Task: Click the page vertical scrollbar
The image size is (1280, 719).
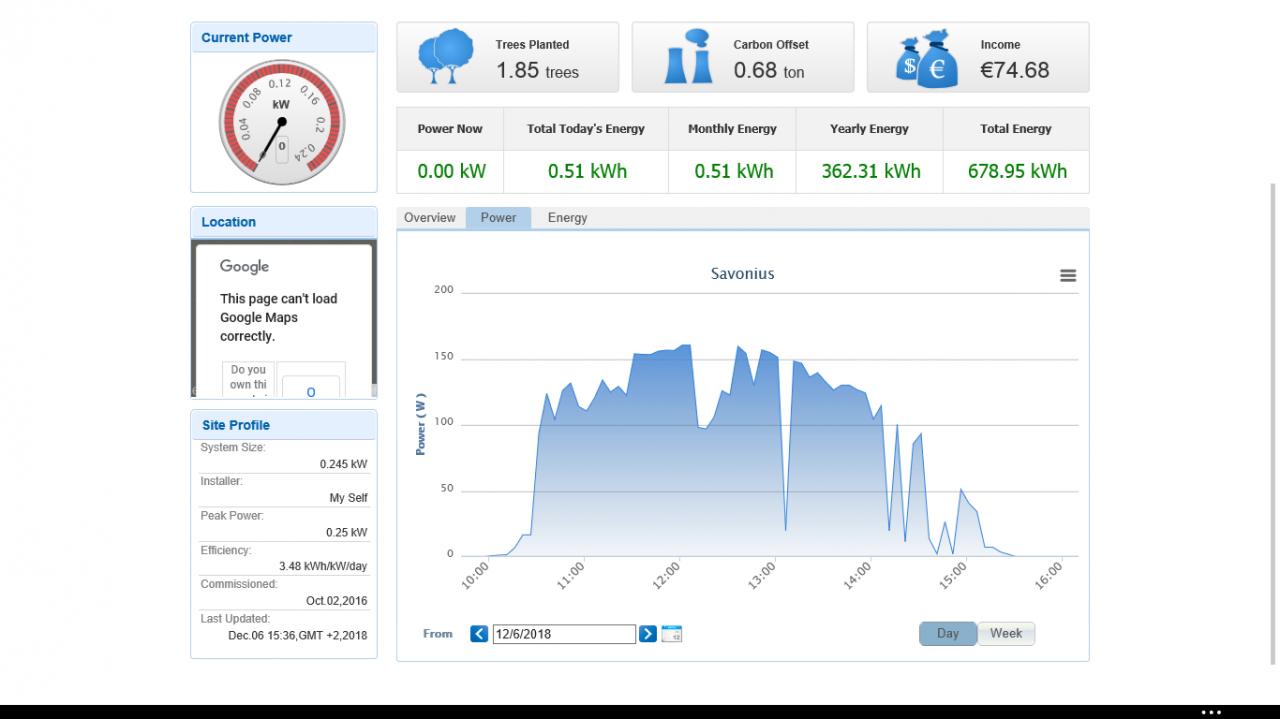Action: (x=1273, y=424)
